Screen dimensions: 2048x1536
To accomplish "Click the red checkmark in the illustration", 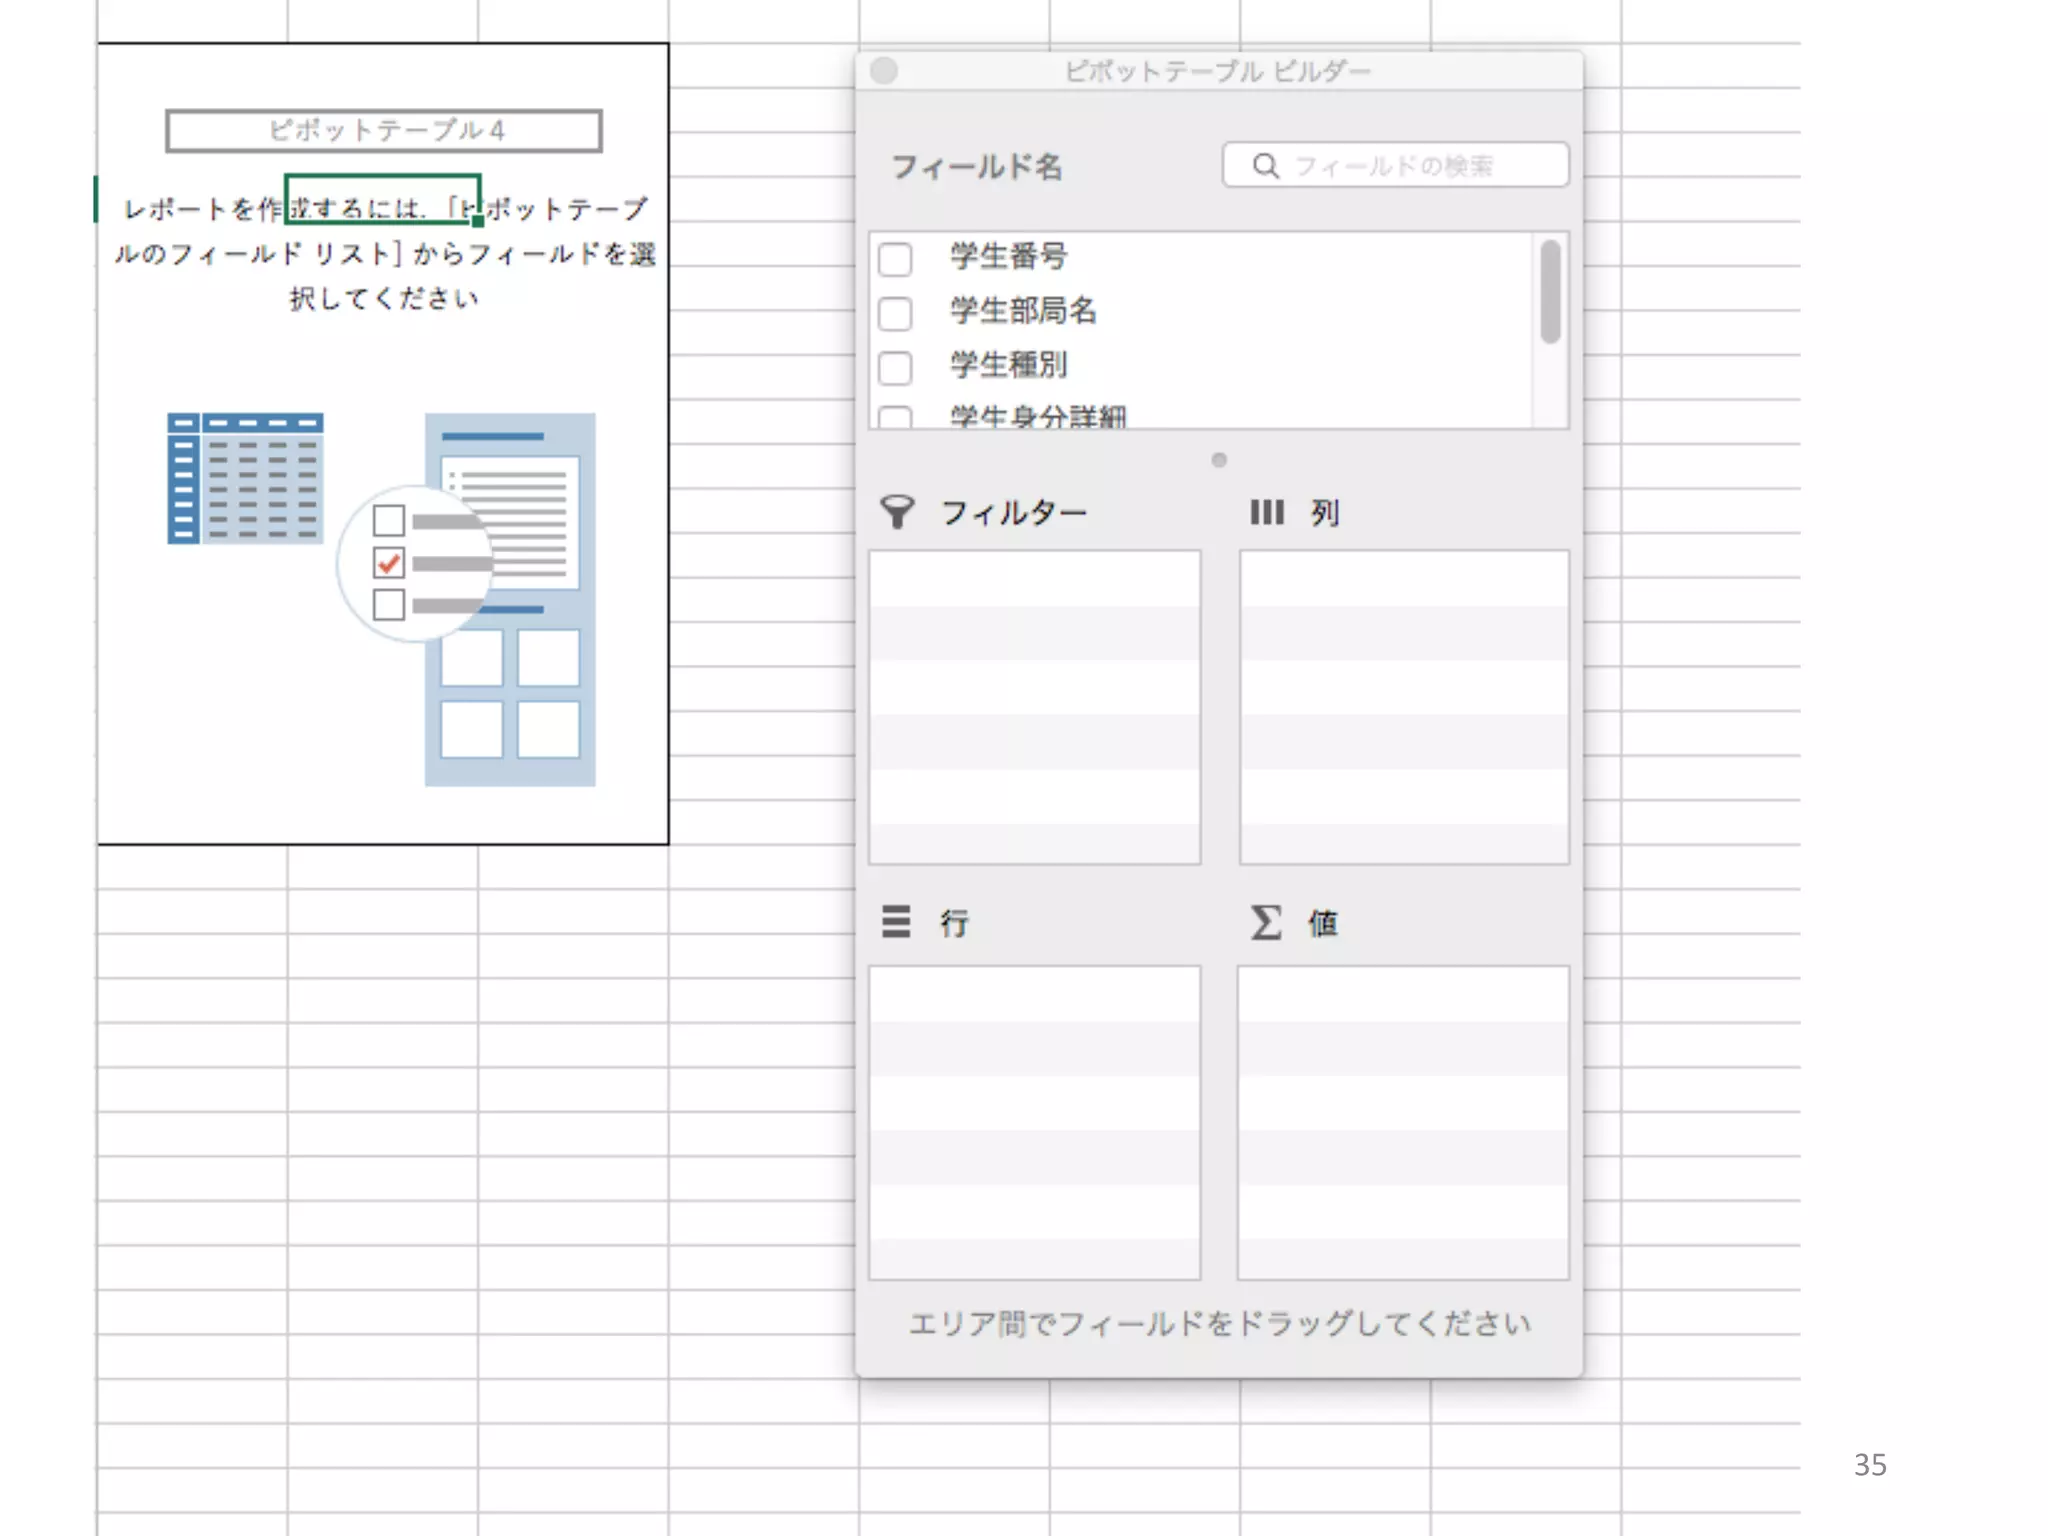I will pyautogui.click(x=389, y=563).
